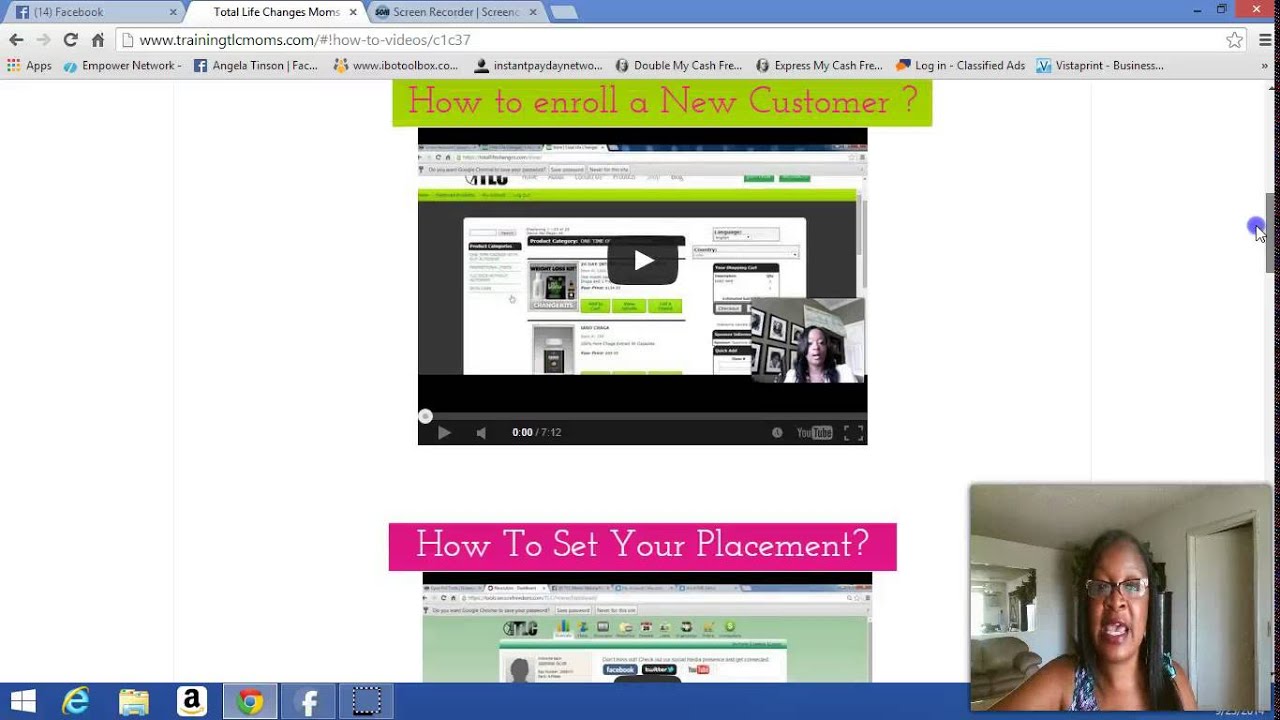Open the Angela Tinson Facebook bookmark

click(256, 65)
